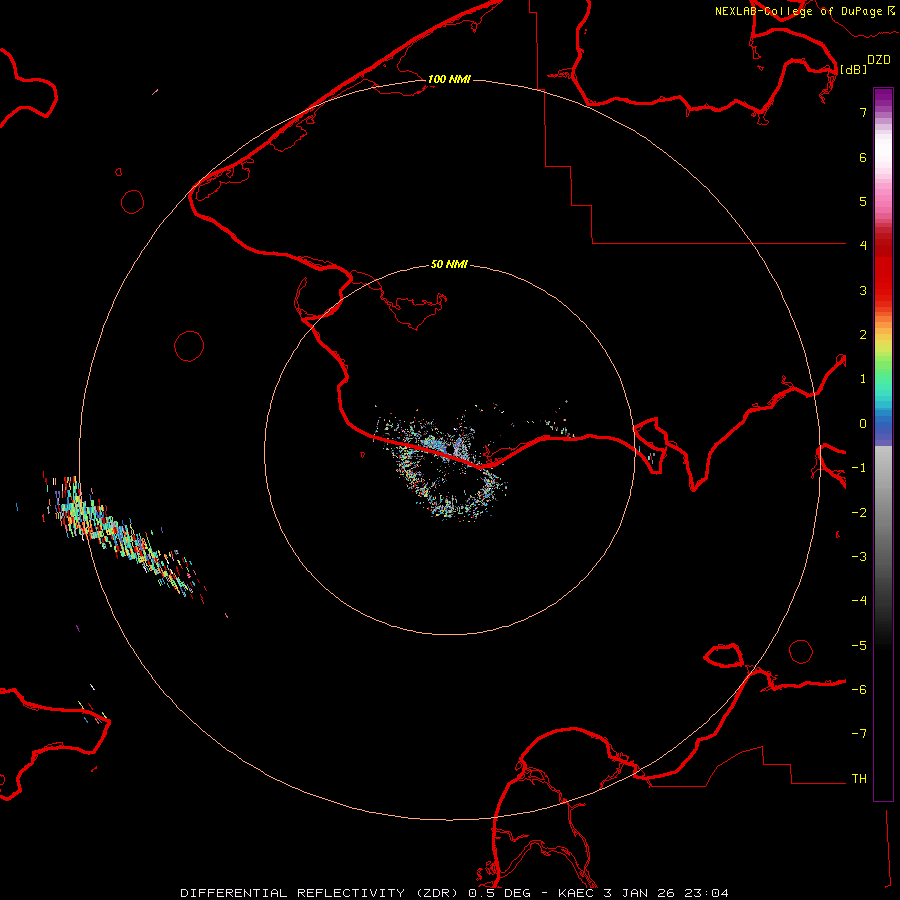Image resolution: width=900 pixels, height=900 pixels.
Task: Click the -7 tick label on color scale
Action: (x=859, y=734)
